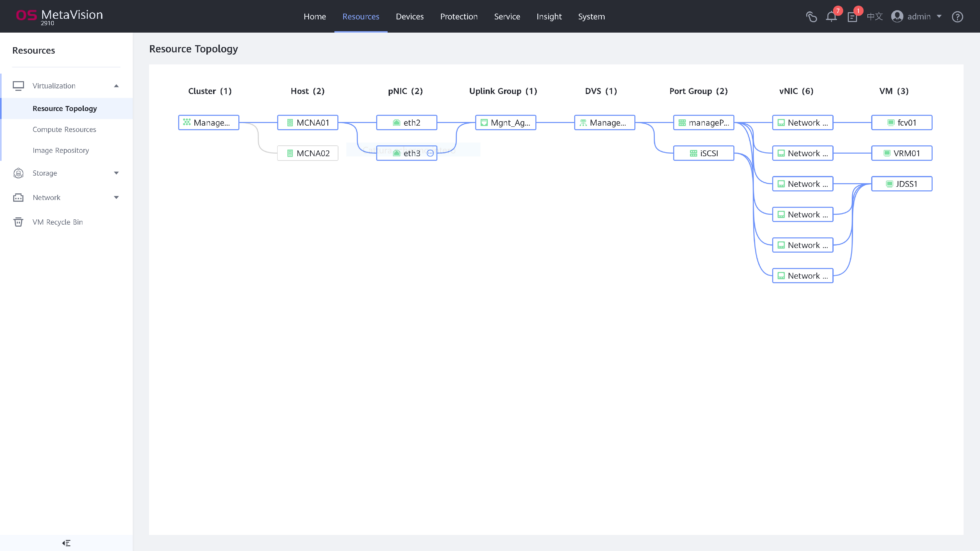This screenshot has height=551, width=980.
Task: Open the Devices tab
Action: [x=409, y=17]
